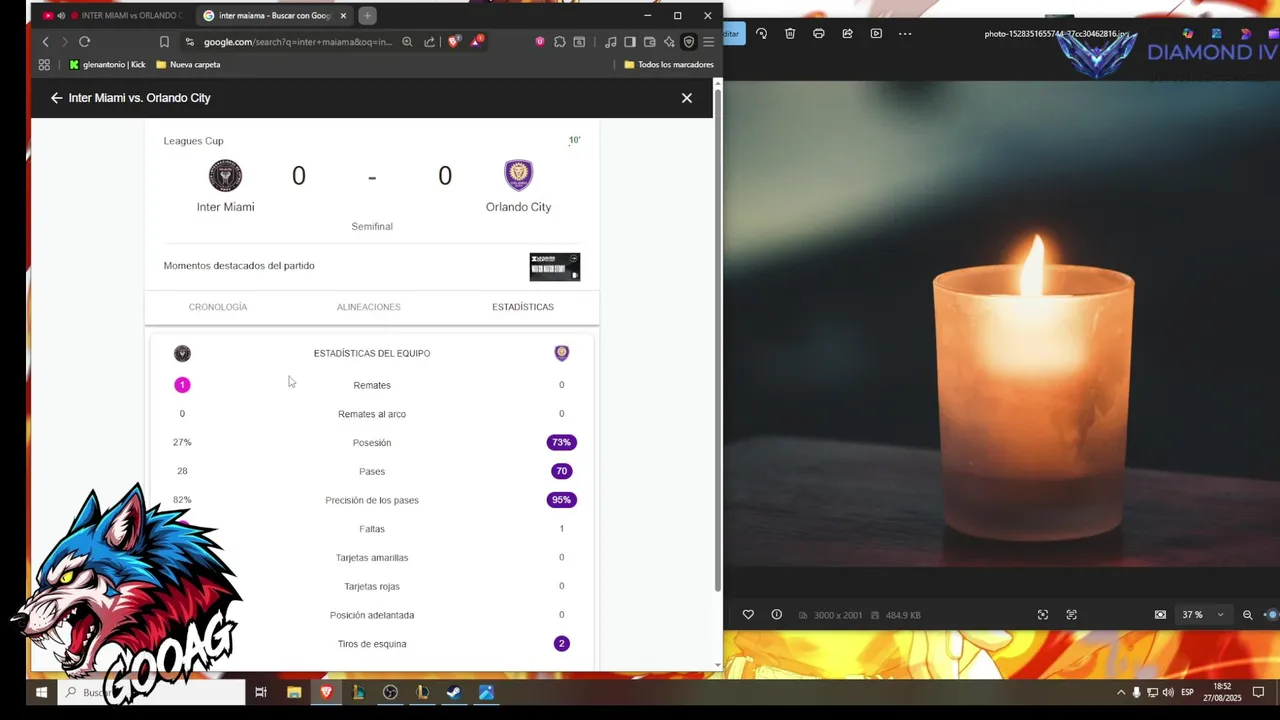Open Leo AI assistant icon

pyautogui.click(x=669, y=42)
